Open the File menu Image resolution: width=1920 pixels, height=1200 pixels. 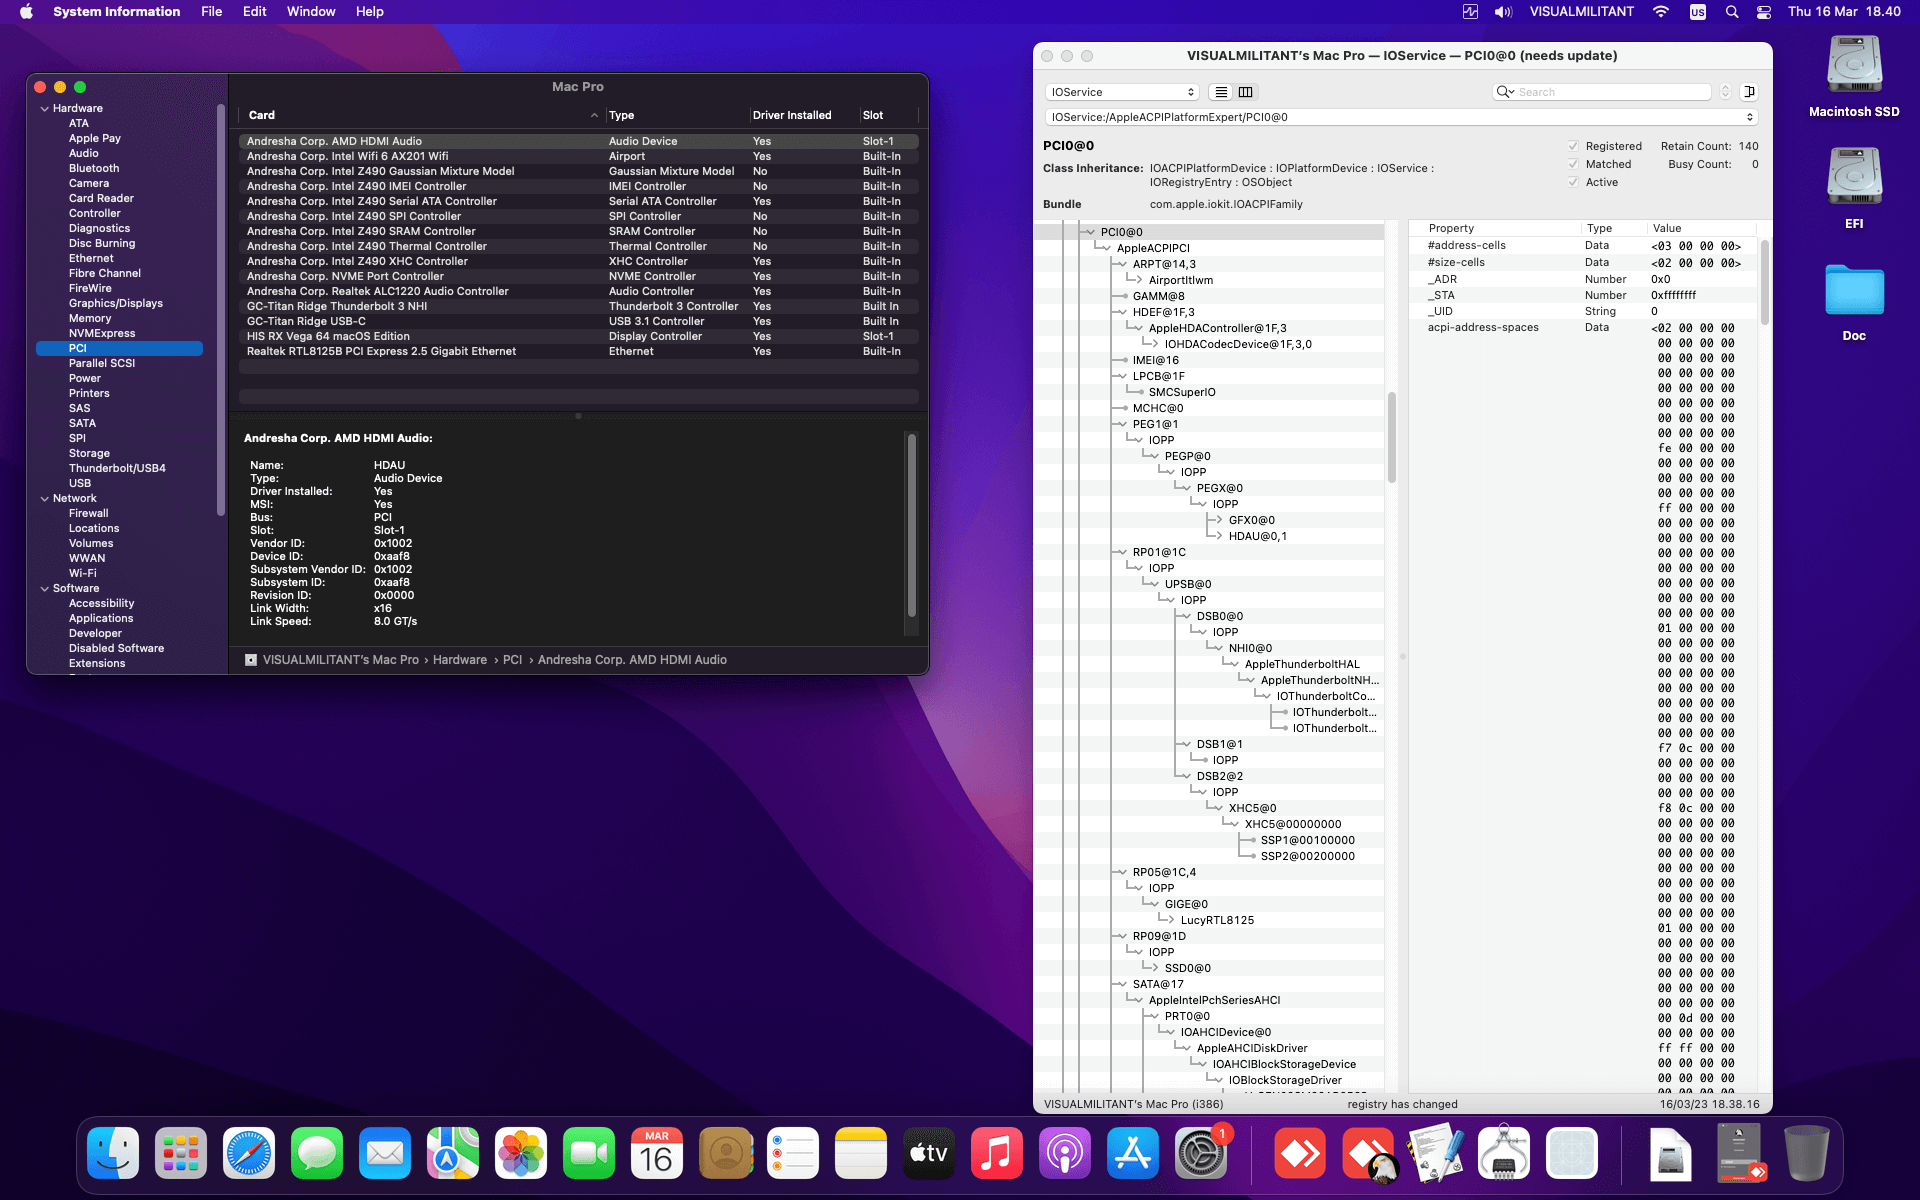211,12
